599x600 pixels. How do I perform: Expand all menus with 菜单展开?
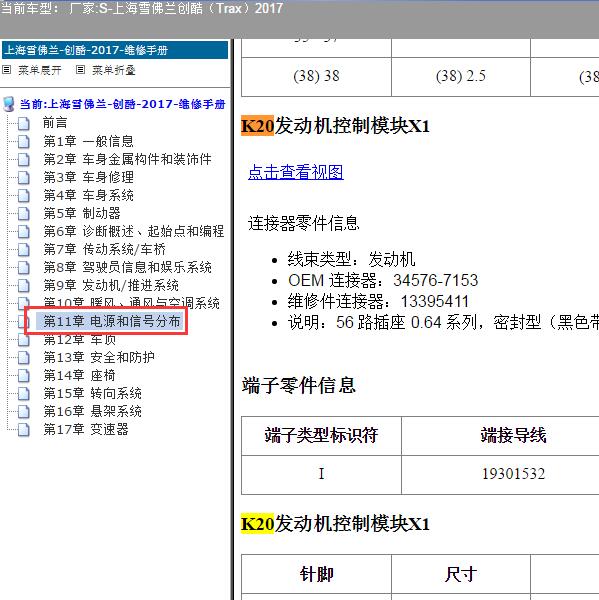coord(40,70)
